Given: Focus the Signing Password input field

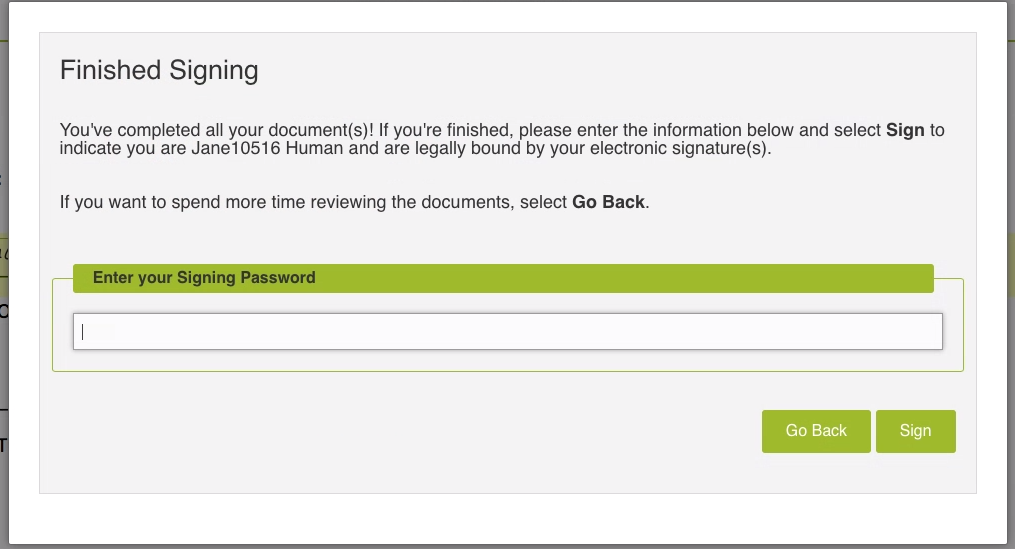Looking at the screenshot, I should [x=507, y=332].
